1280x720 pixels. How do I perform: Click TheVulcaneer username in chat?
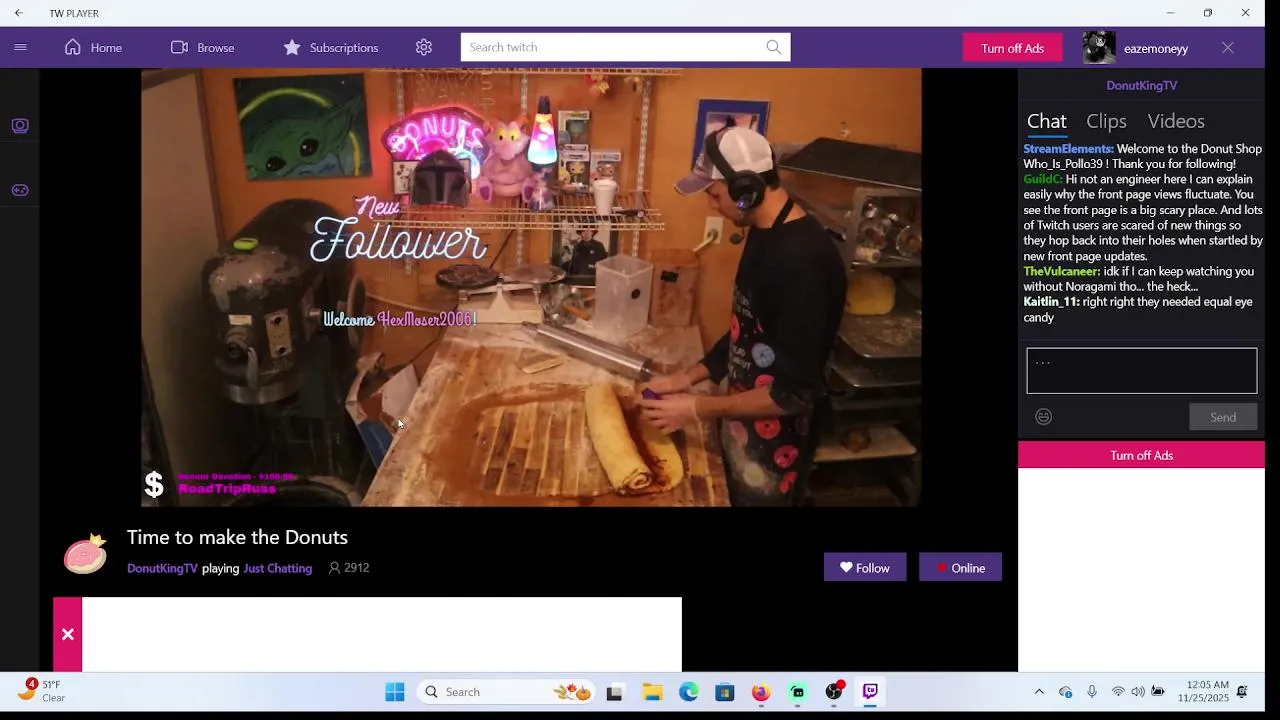click(1061, 272)
